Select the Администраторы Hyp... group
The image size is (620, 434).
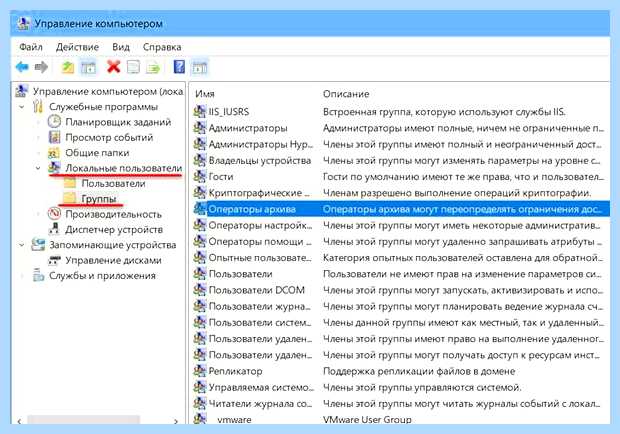pyautogui.click(x=261, y=144)
